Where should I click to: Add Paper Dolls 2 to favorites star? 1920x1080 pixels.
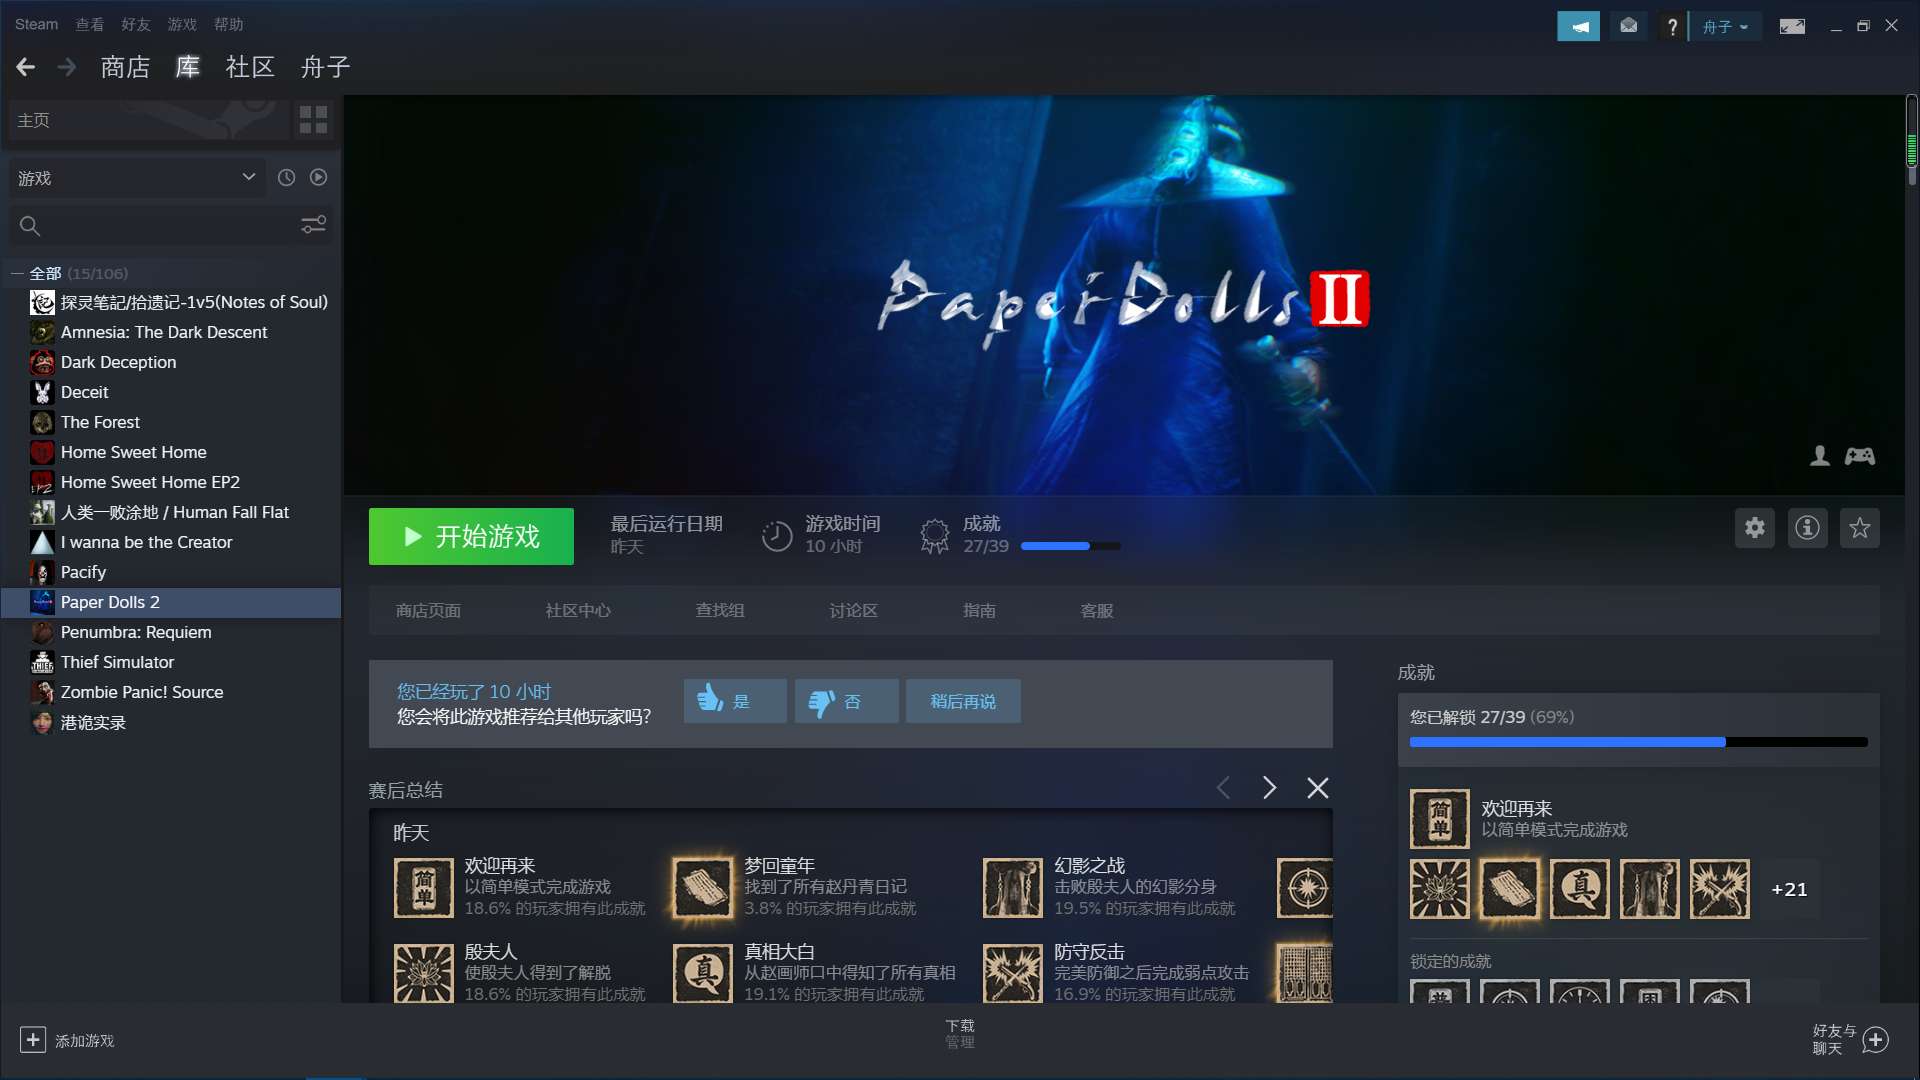tap(1859, 528)
